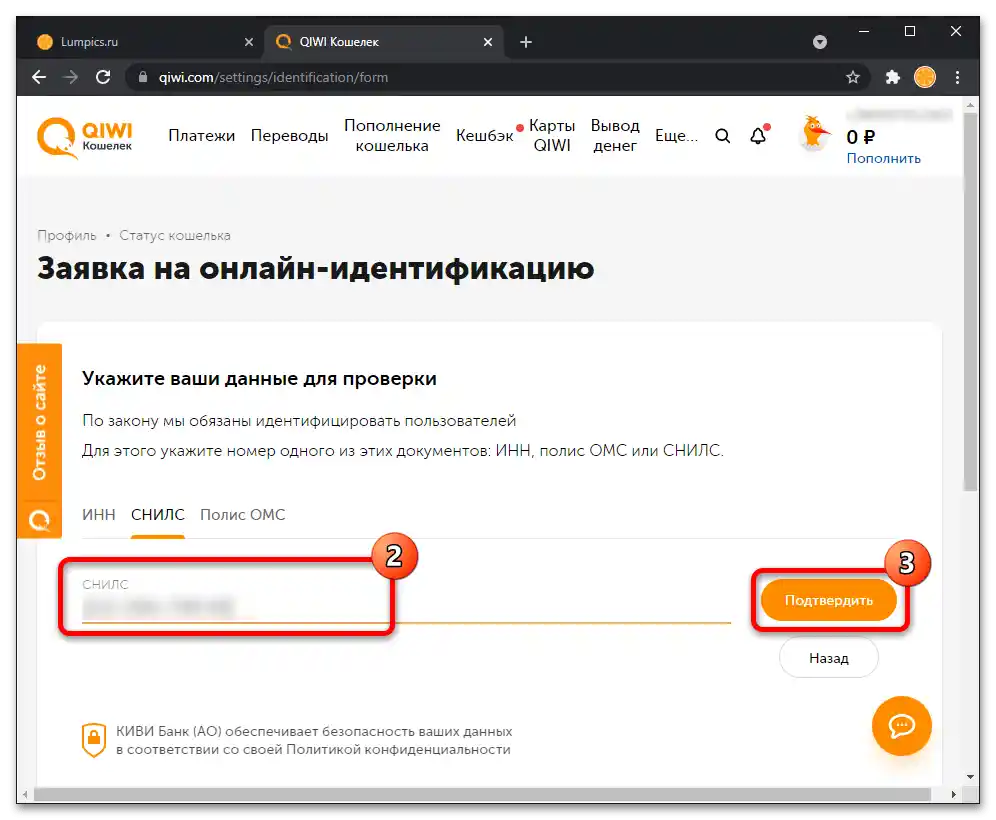Reload the page with refresh icon
This screenshot has width=996, height=820.
point(103,77)
